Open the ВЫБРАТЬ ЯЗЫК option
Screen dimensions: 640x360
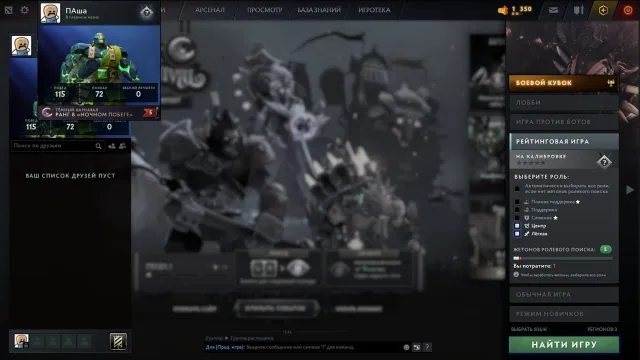(x=529, y=329)
